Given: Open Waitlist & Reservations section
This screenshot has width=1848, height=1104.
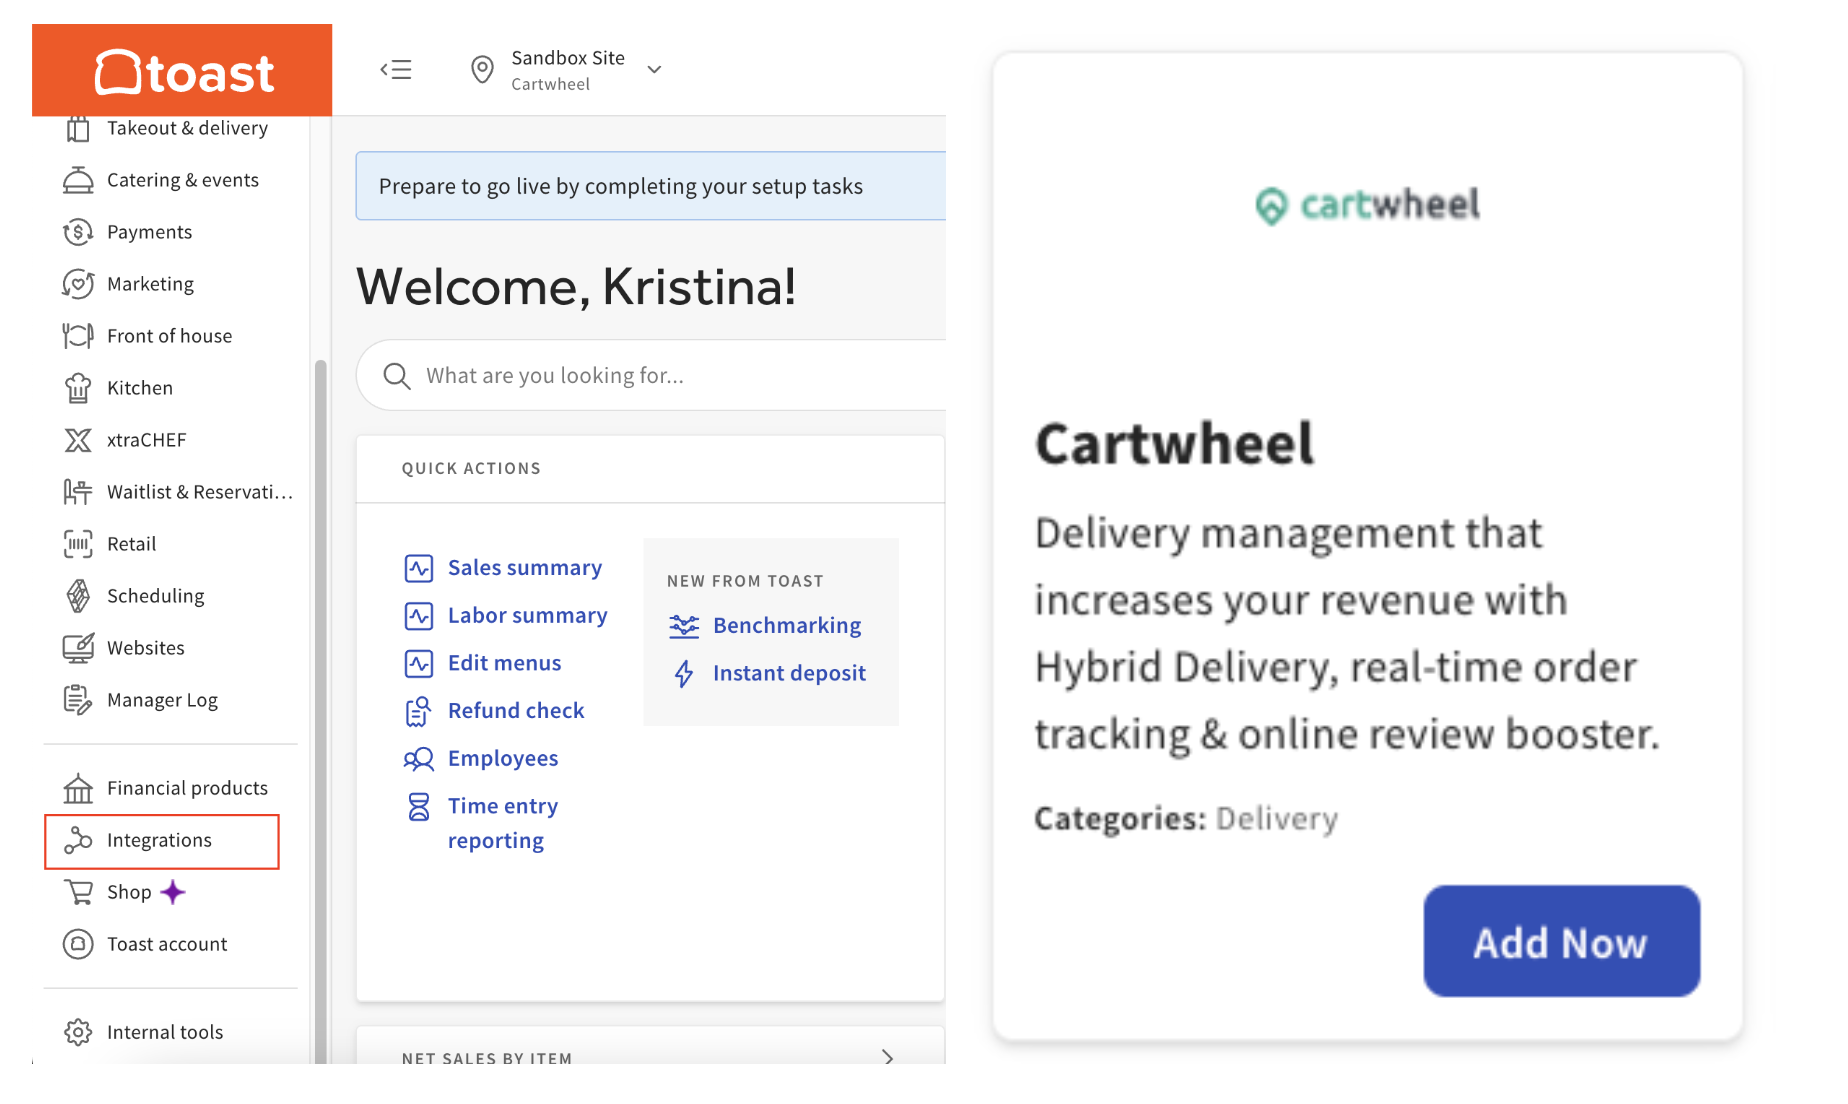Looking at the screenshot, I should pos(200,492).
